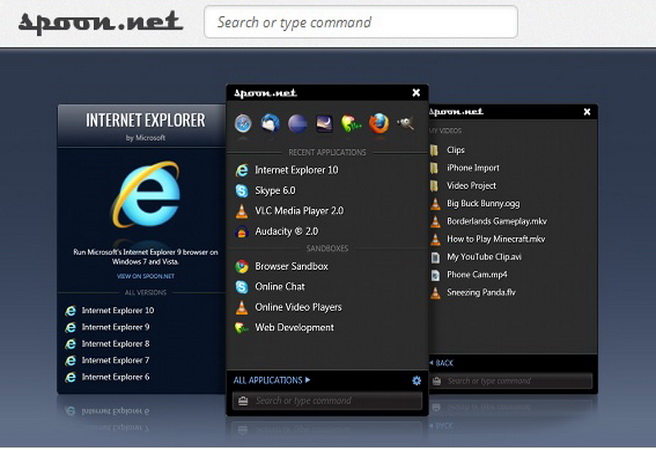Open Safari from the center panel icon row
The image size is (656, 450).
pos(243,123)
